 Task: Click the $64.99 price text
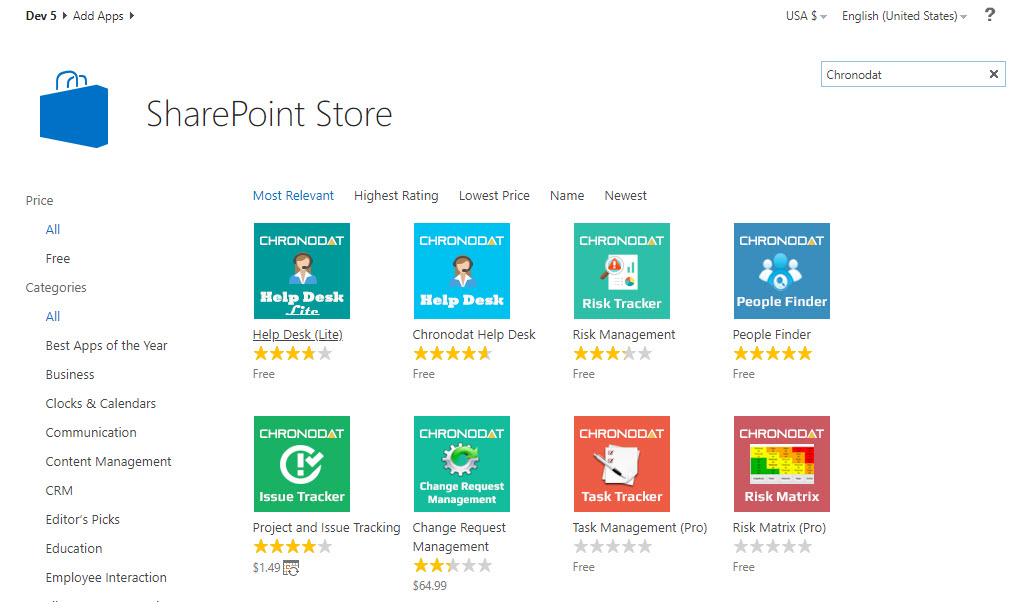pos(430,586)
